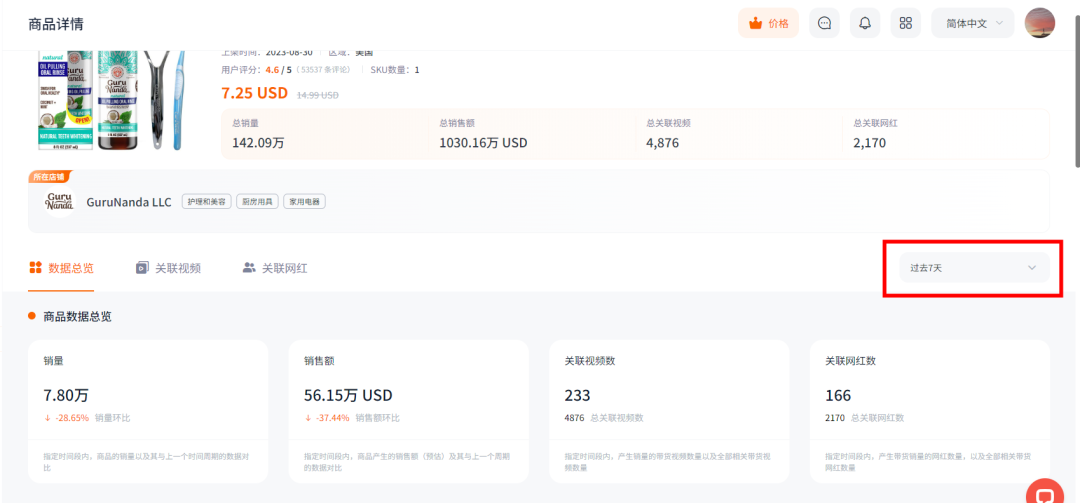Viewport: 1080px width, 503px height.
Task: Click the 关联视频数 233 value
Action: (x=577, y=396)
